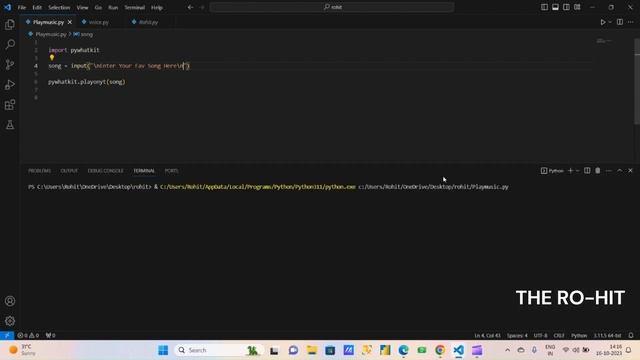Open terminal panel More Actions ellipsis
640x360 pixels.
[x=609, y=171]
